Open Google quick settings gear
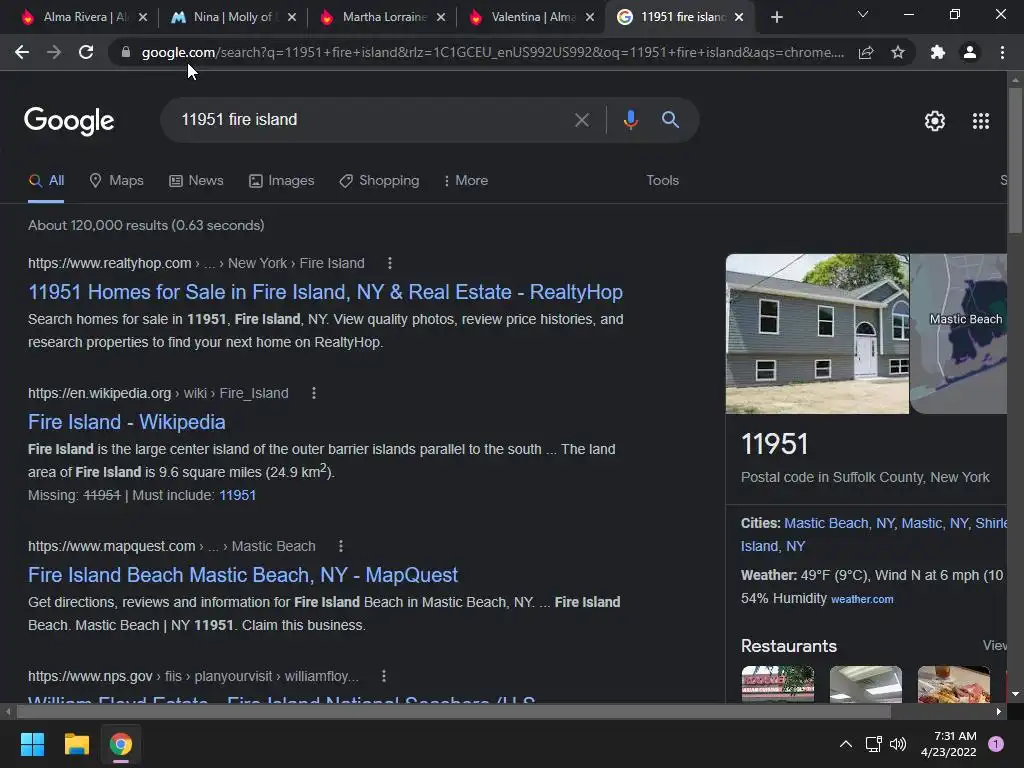Image resolution: width=1024 pixels, height=768 pixels. [x=935, y=121]
